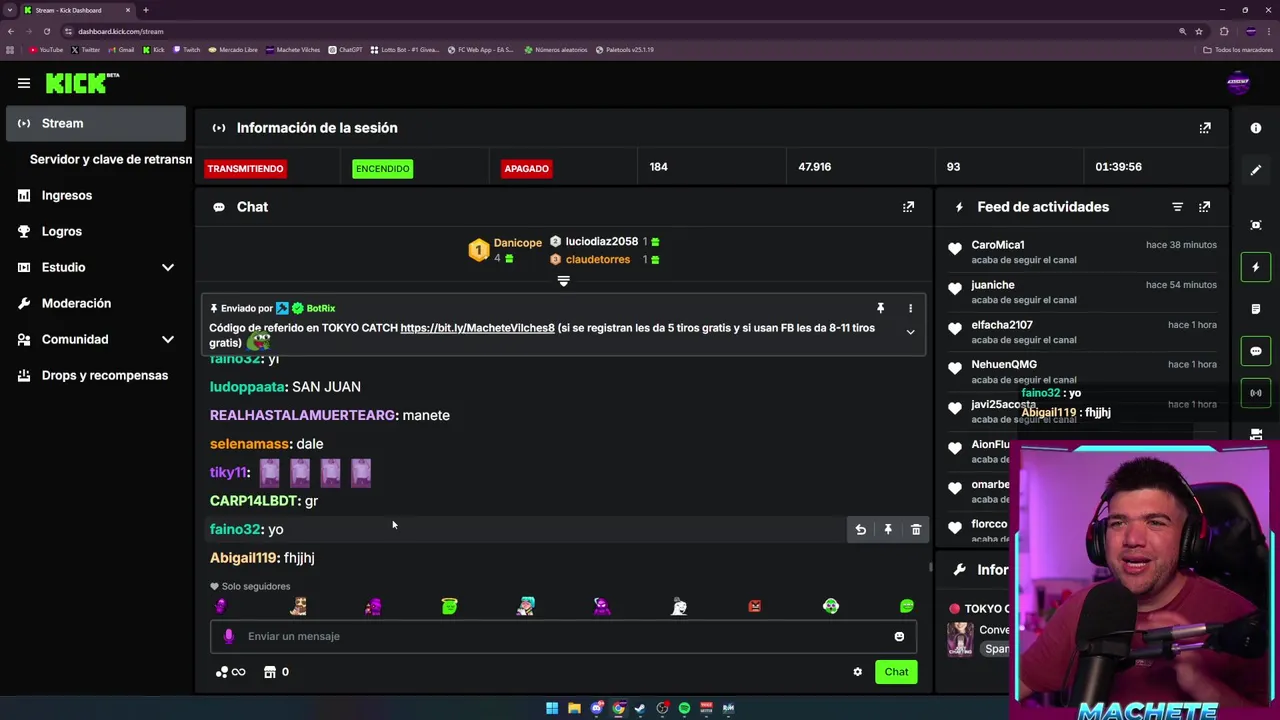This screenshot has height=720, width=1280.
Task: Open the ChatGPT bookmark
Action: pos(346,50)
